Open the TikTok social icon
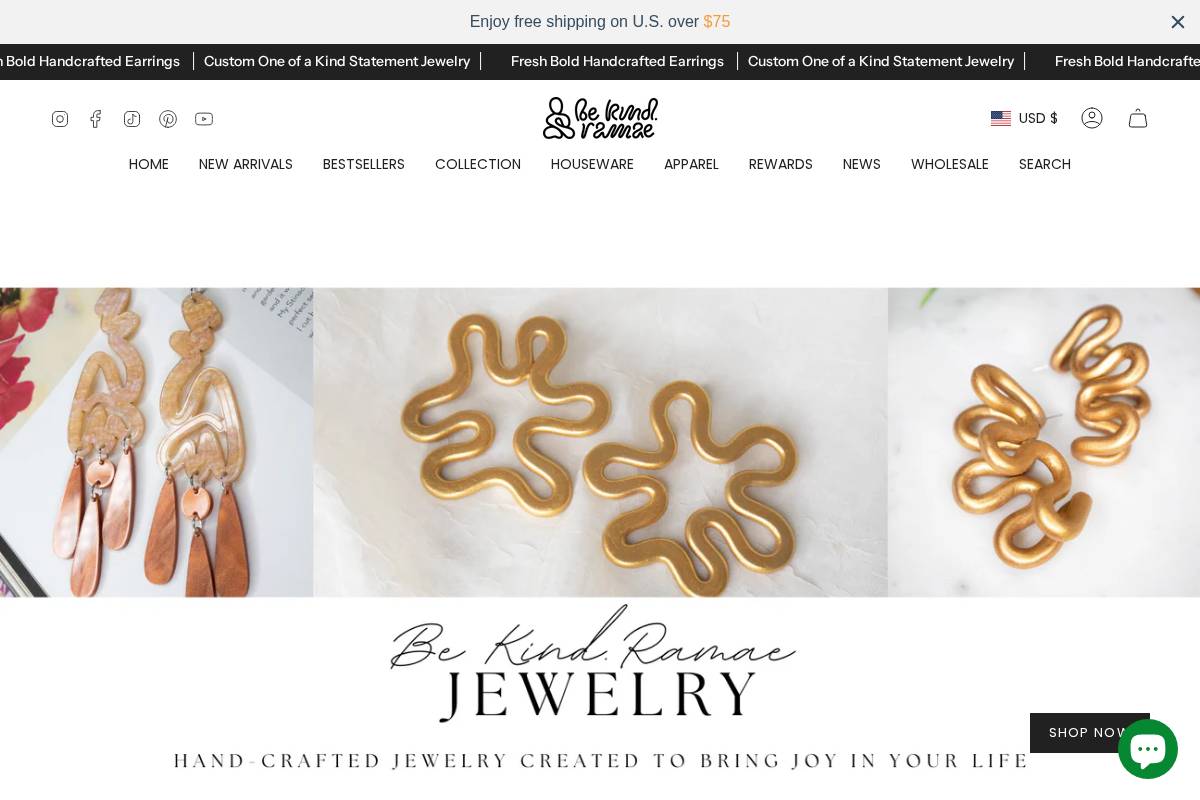 pyautogui.click(x=132, y=119)
